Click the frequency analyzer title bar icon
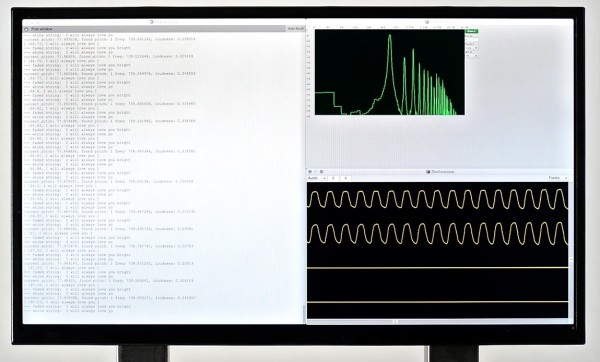Viewport: 600px width, 362px height. click(427, 22)
